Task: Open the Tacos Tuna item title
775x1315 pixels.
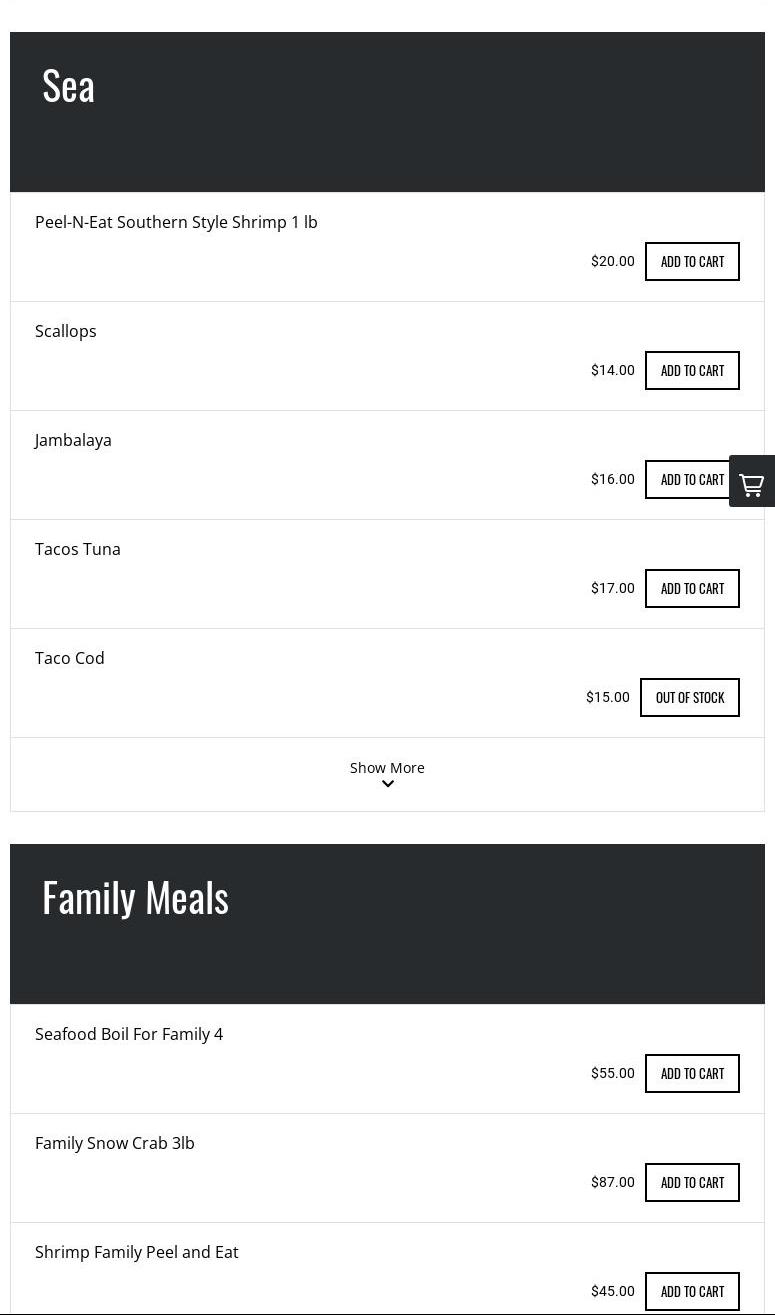Action: tap(78, 549)
